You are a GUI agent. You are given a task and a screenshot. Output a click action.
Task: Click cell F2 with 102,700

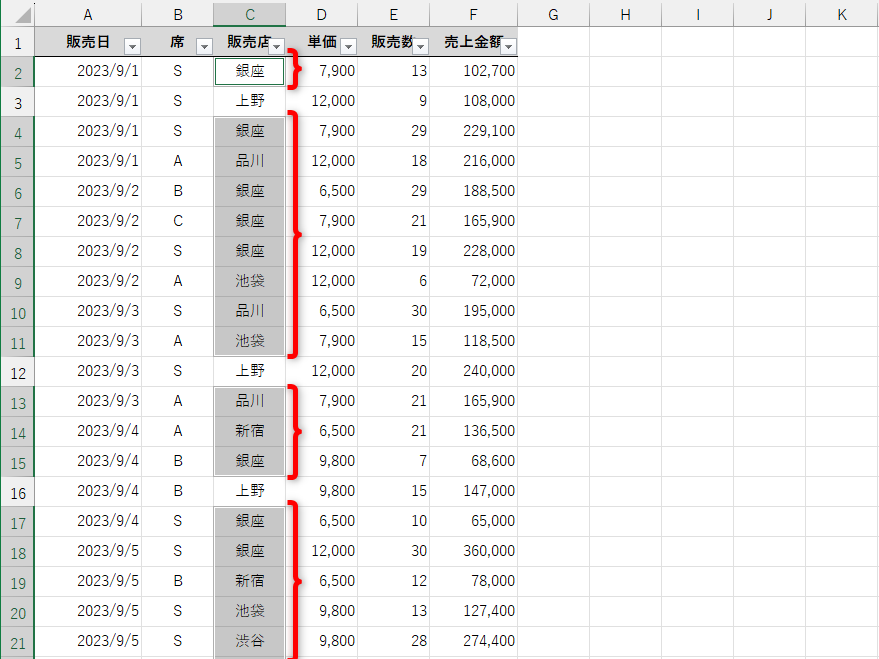(474, 71)
